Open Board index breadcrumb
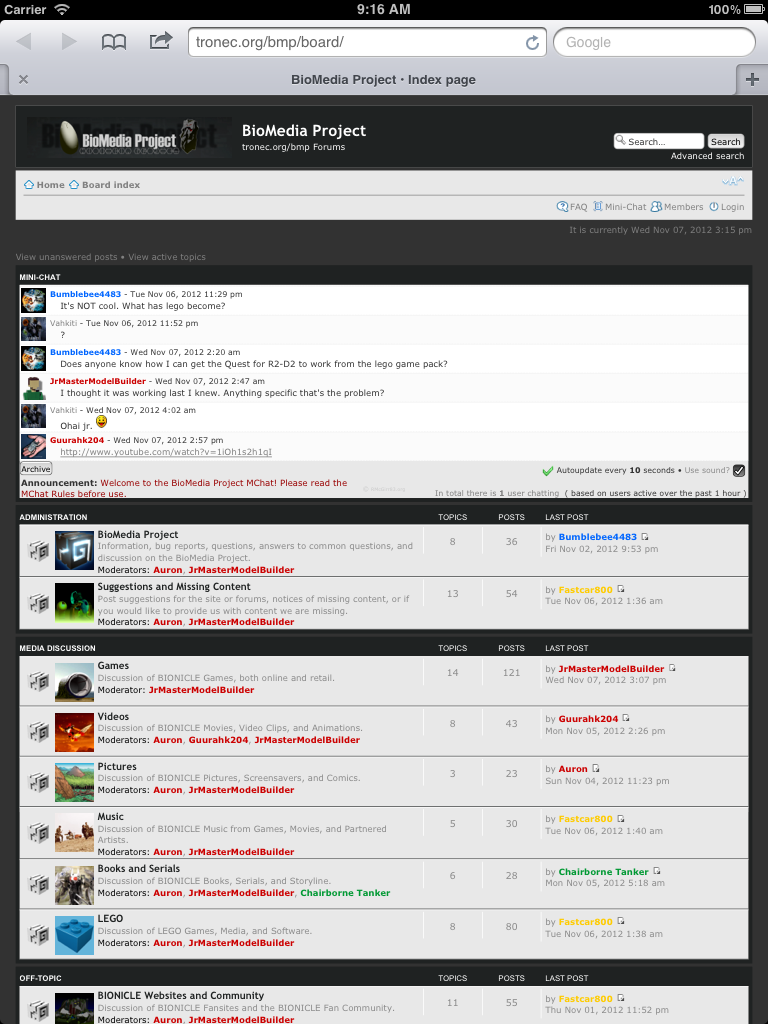The height and width of the screenshot is (1024, 768). tap(104, 185)
